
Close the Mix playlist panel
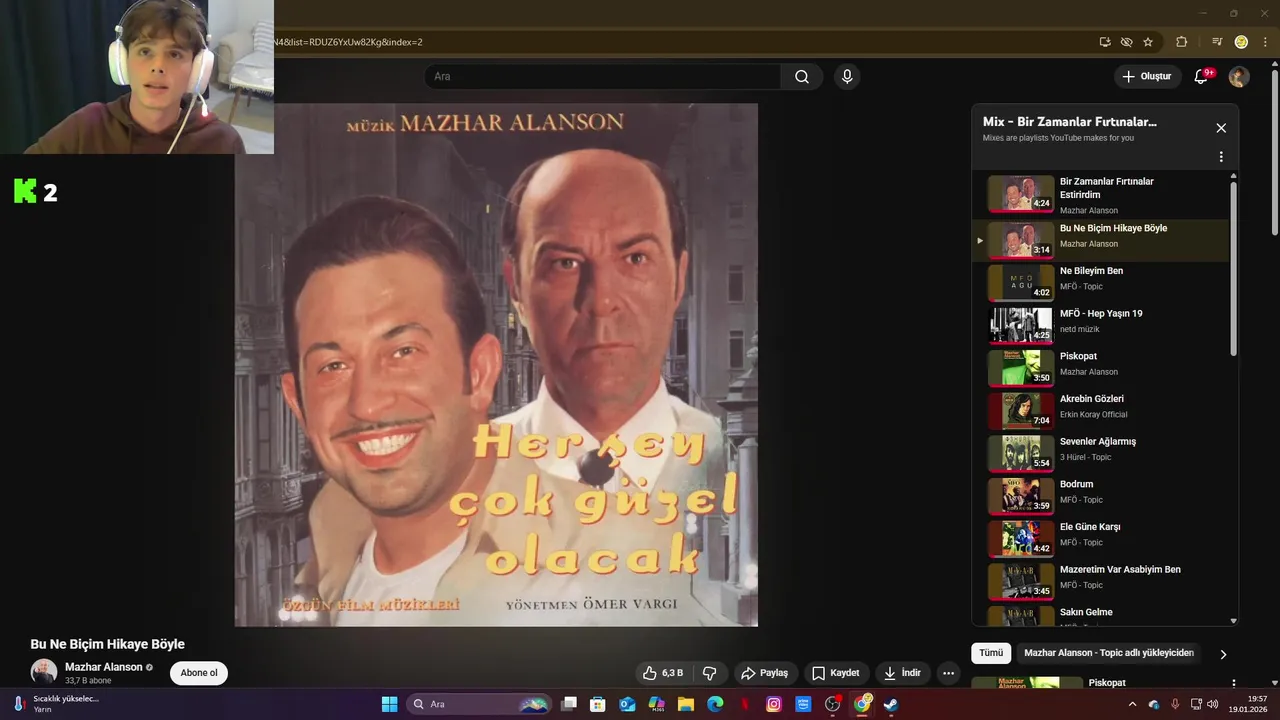tap(1221, 128)
